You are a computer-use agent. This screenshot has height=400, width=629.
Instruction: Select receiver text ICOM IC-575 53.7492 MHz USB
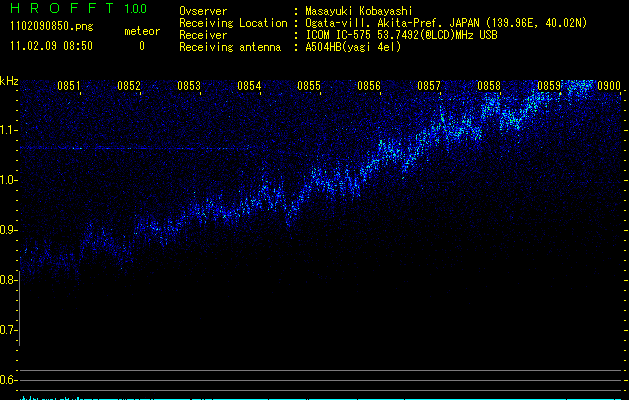pos(401,35)
